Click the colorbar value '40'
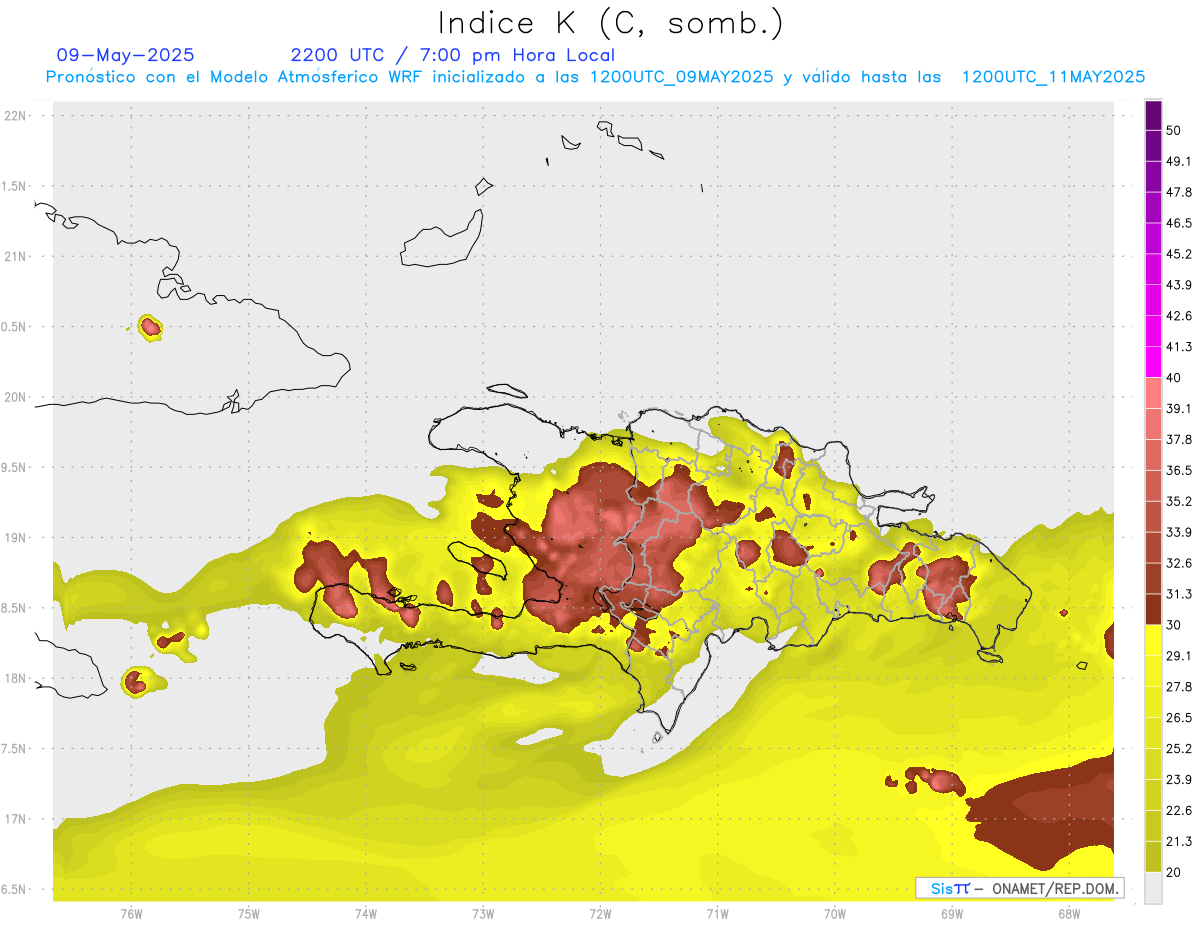This screenshot has width=1200, height=927. (x=1174, y=377)
